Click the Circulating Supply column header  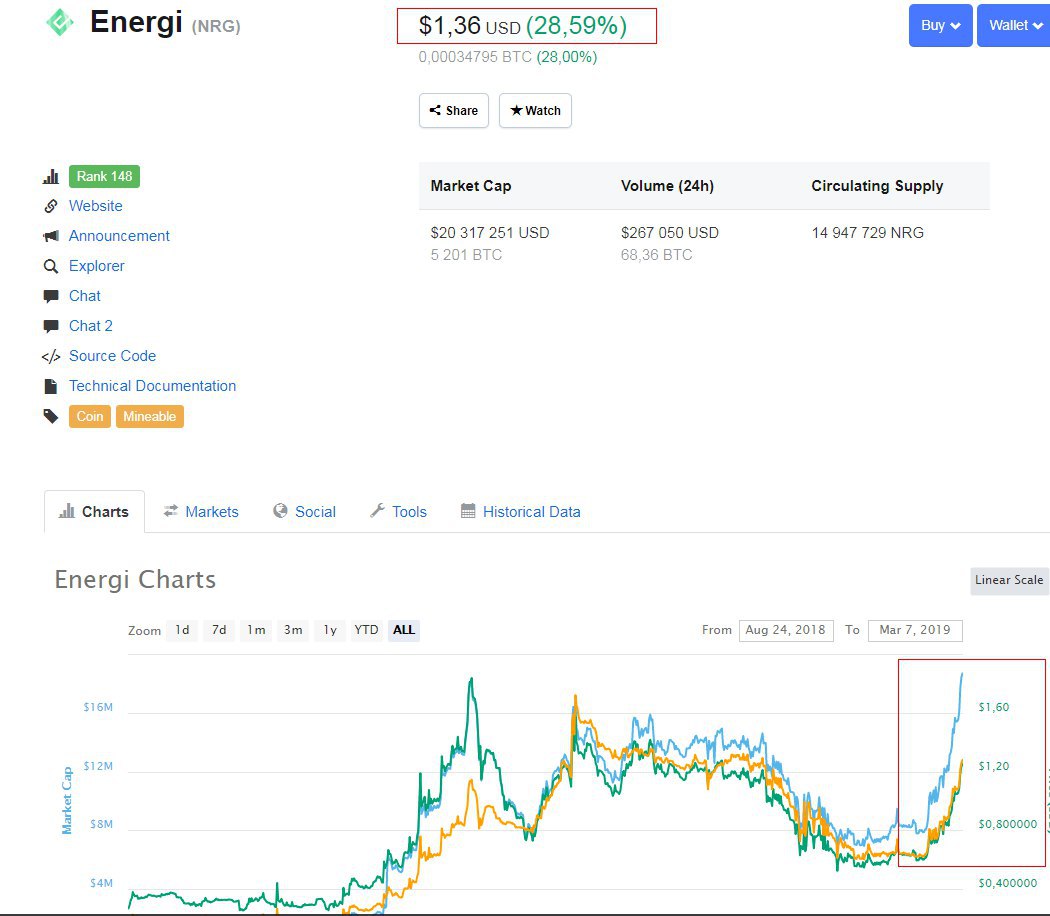(877, 186)
